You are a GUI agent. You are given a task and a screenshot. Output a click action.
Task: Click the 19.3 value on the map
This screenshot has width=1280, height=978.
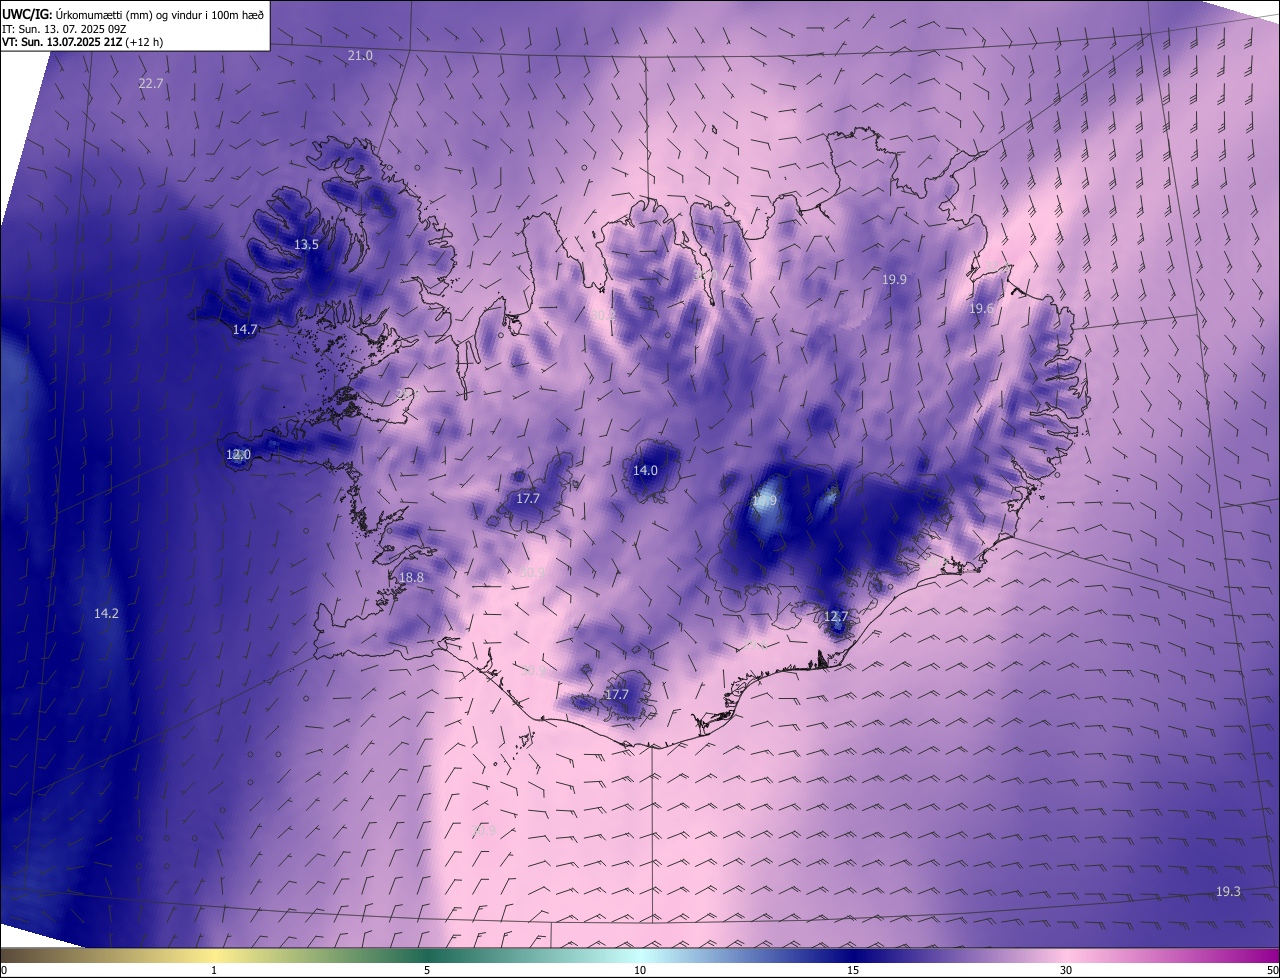[1228, 892]
